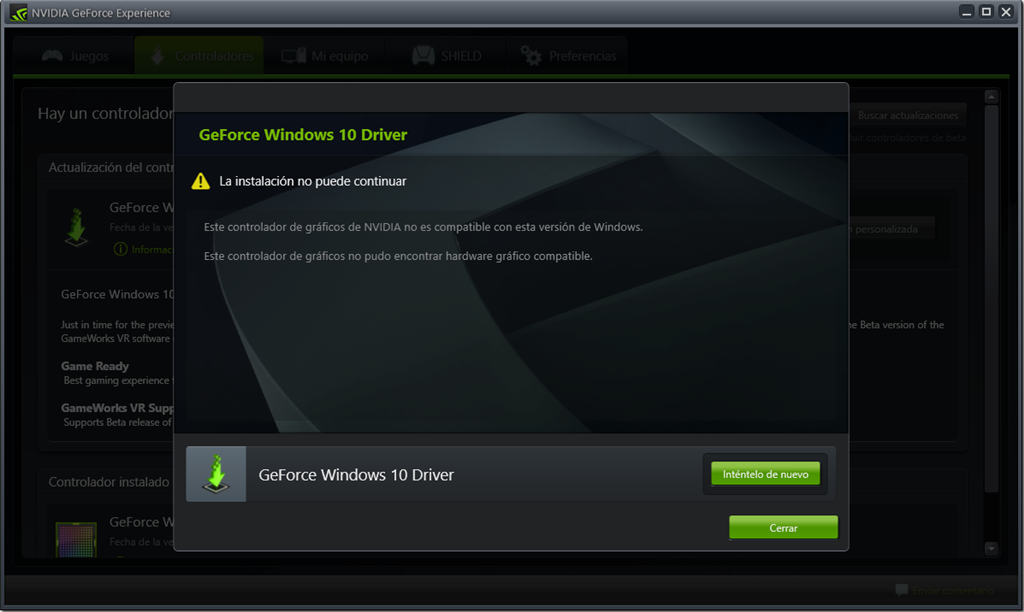Viewport: 1024px width, 612px height.
Task: Open the Mi equipo tab
Action: 325,56
